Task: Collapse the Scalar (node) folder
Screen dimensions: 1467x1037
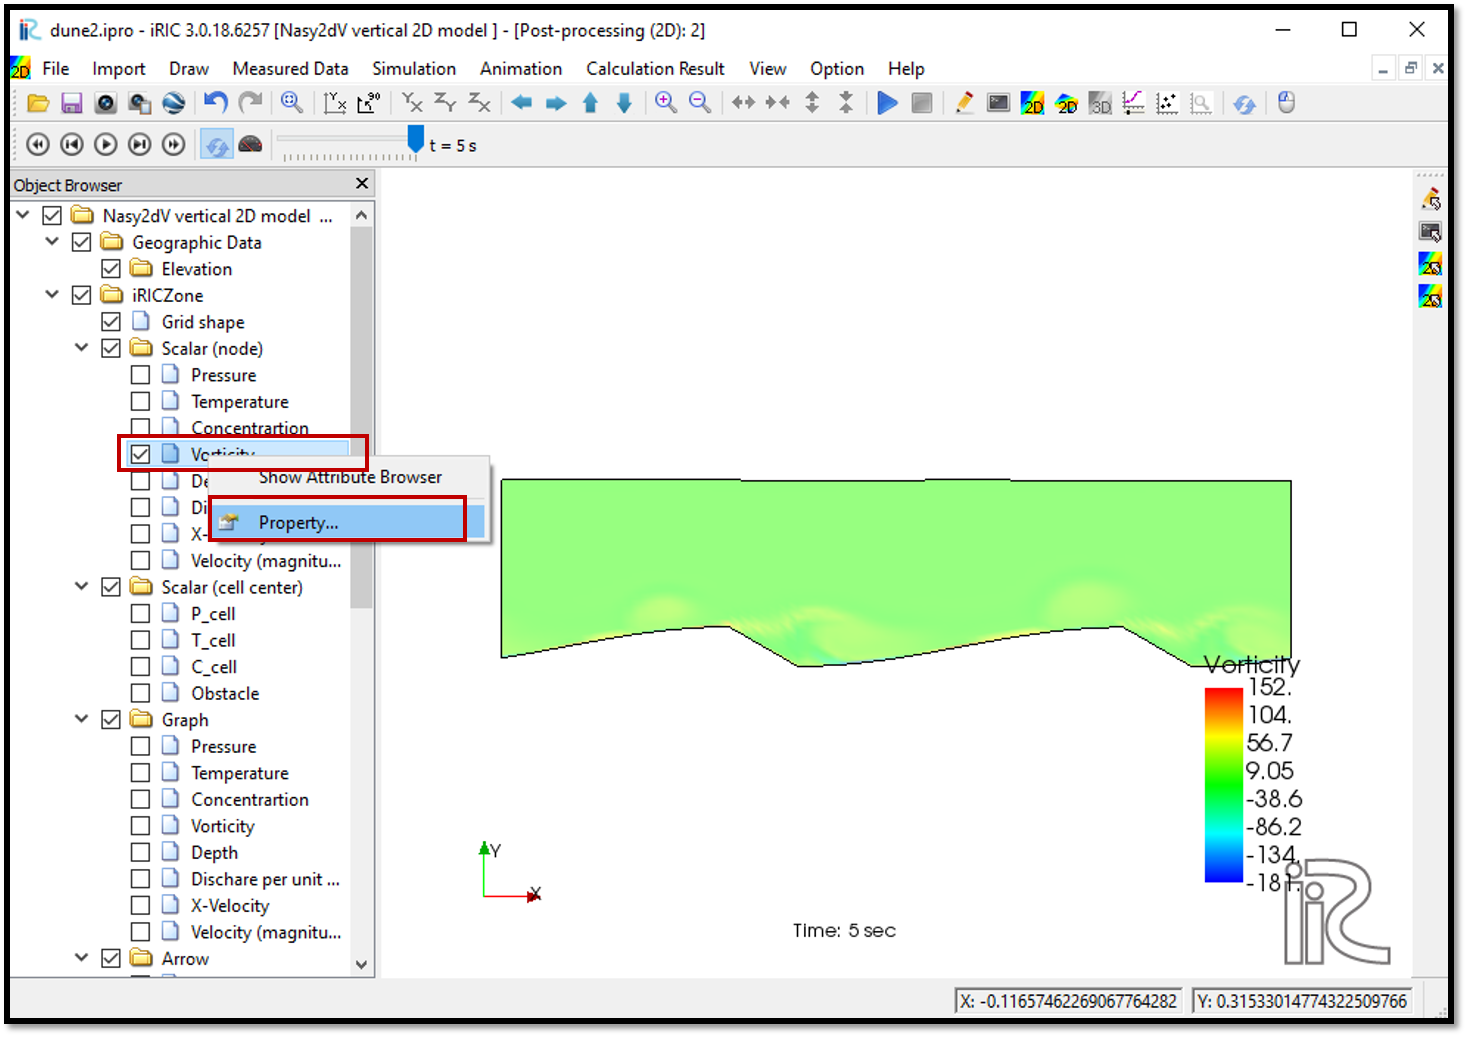Action: click(x=81, y=347)
